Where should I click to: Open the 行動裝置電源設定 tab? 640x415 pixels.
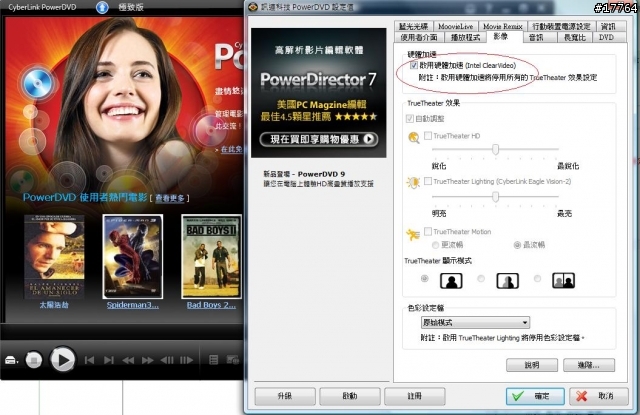pyautogui.click(x=561, y=27)
